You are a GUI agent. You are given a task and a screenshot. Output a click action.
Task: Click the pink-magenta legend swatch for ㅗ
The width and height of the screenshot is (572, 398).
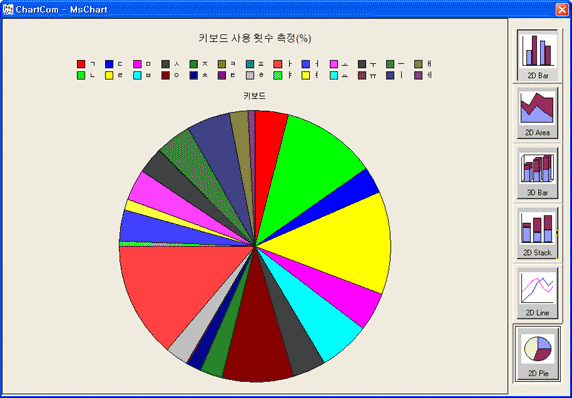click(x=334, y=64)
